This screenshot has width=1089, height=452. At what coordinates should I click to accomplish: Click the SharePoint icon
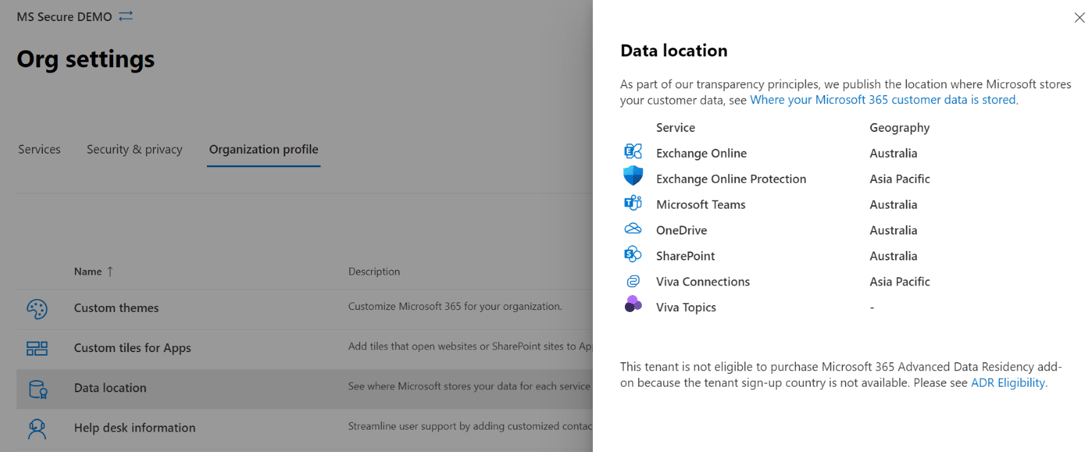(x=633, y=255)
